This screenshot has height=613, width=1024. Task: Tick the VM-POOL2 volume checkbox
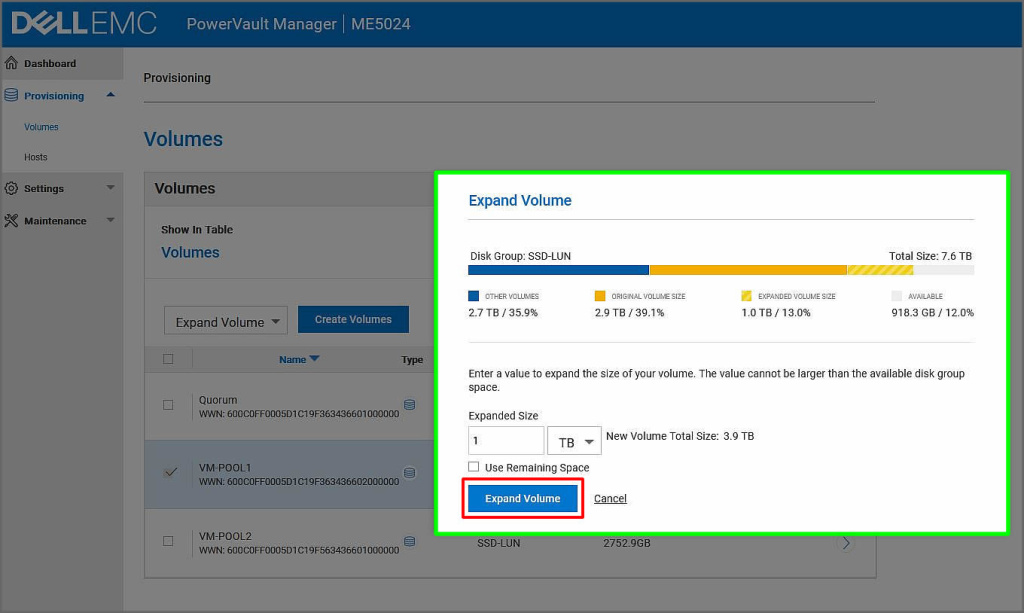(x=168, y=541)
